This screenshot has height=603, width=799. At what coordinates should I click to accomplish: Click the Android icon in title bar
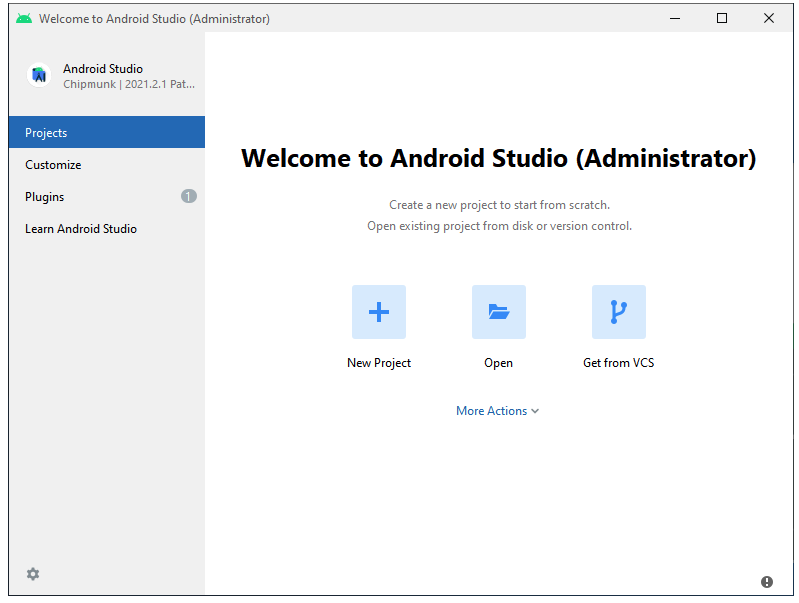24,19
